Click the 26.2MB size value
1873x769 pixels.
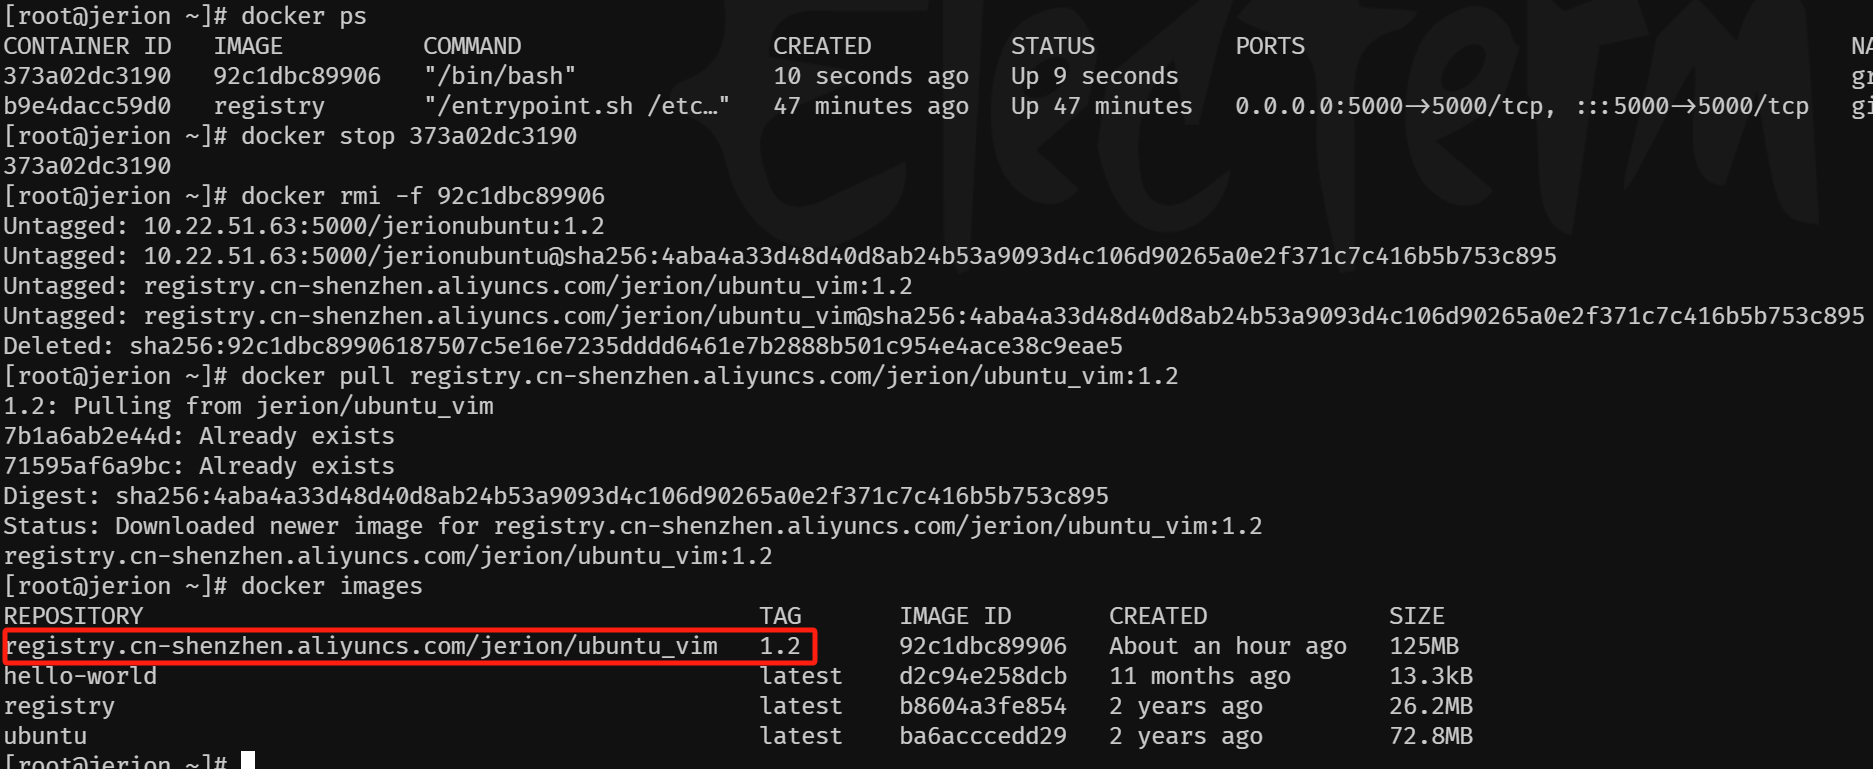pyautogui.click(x=1431, y=706)
